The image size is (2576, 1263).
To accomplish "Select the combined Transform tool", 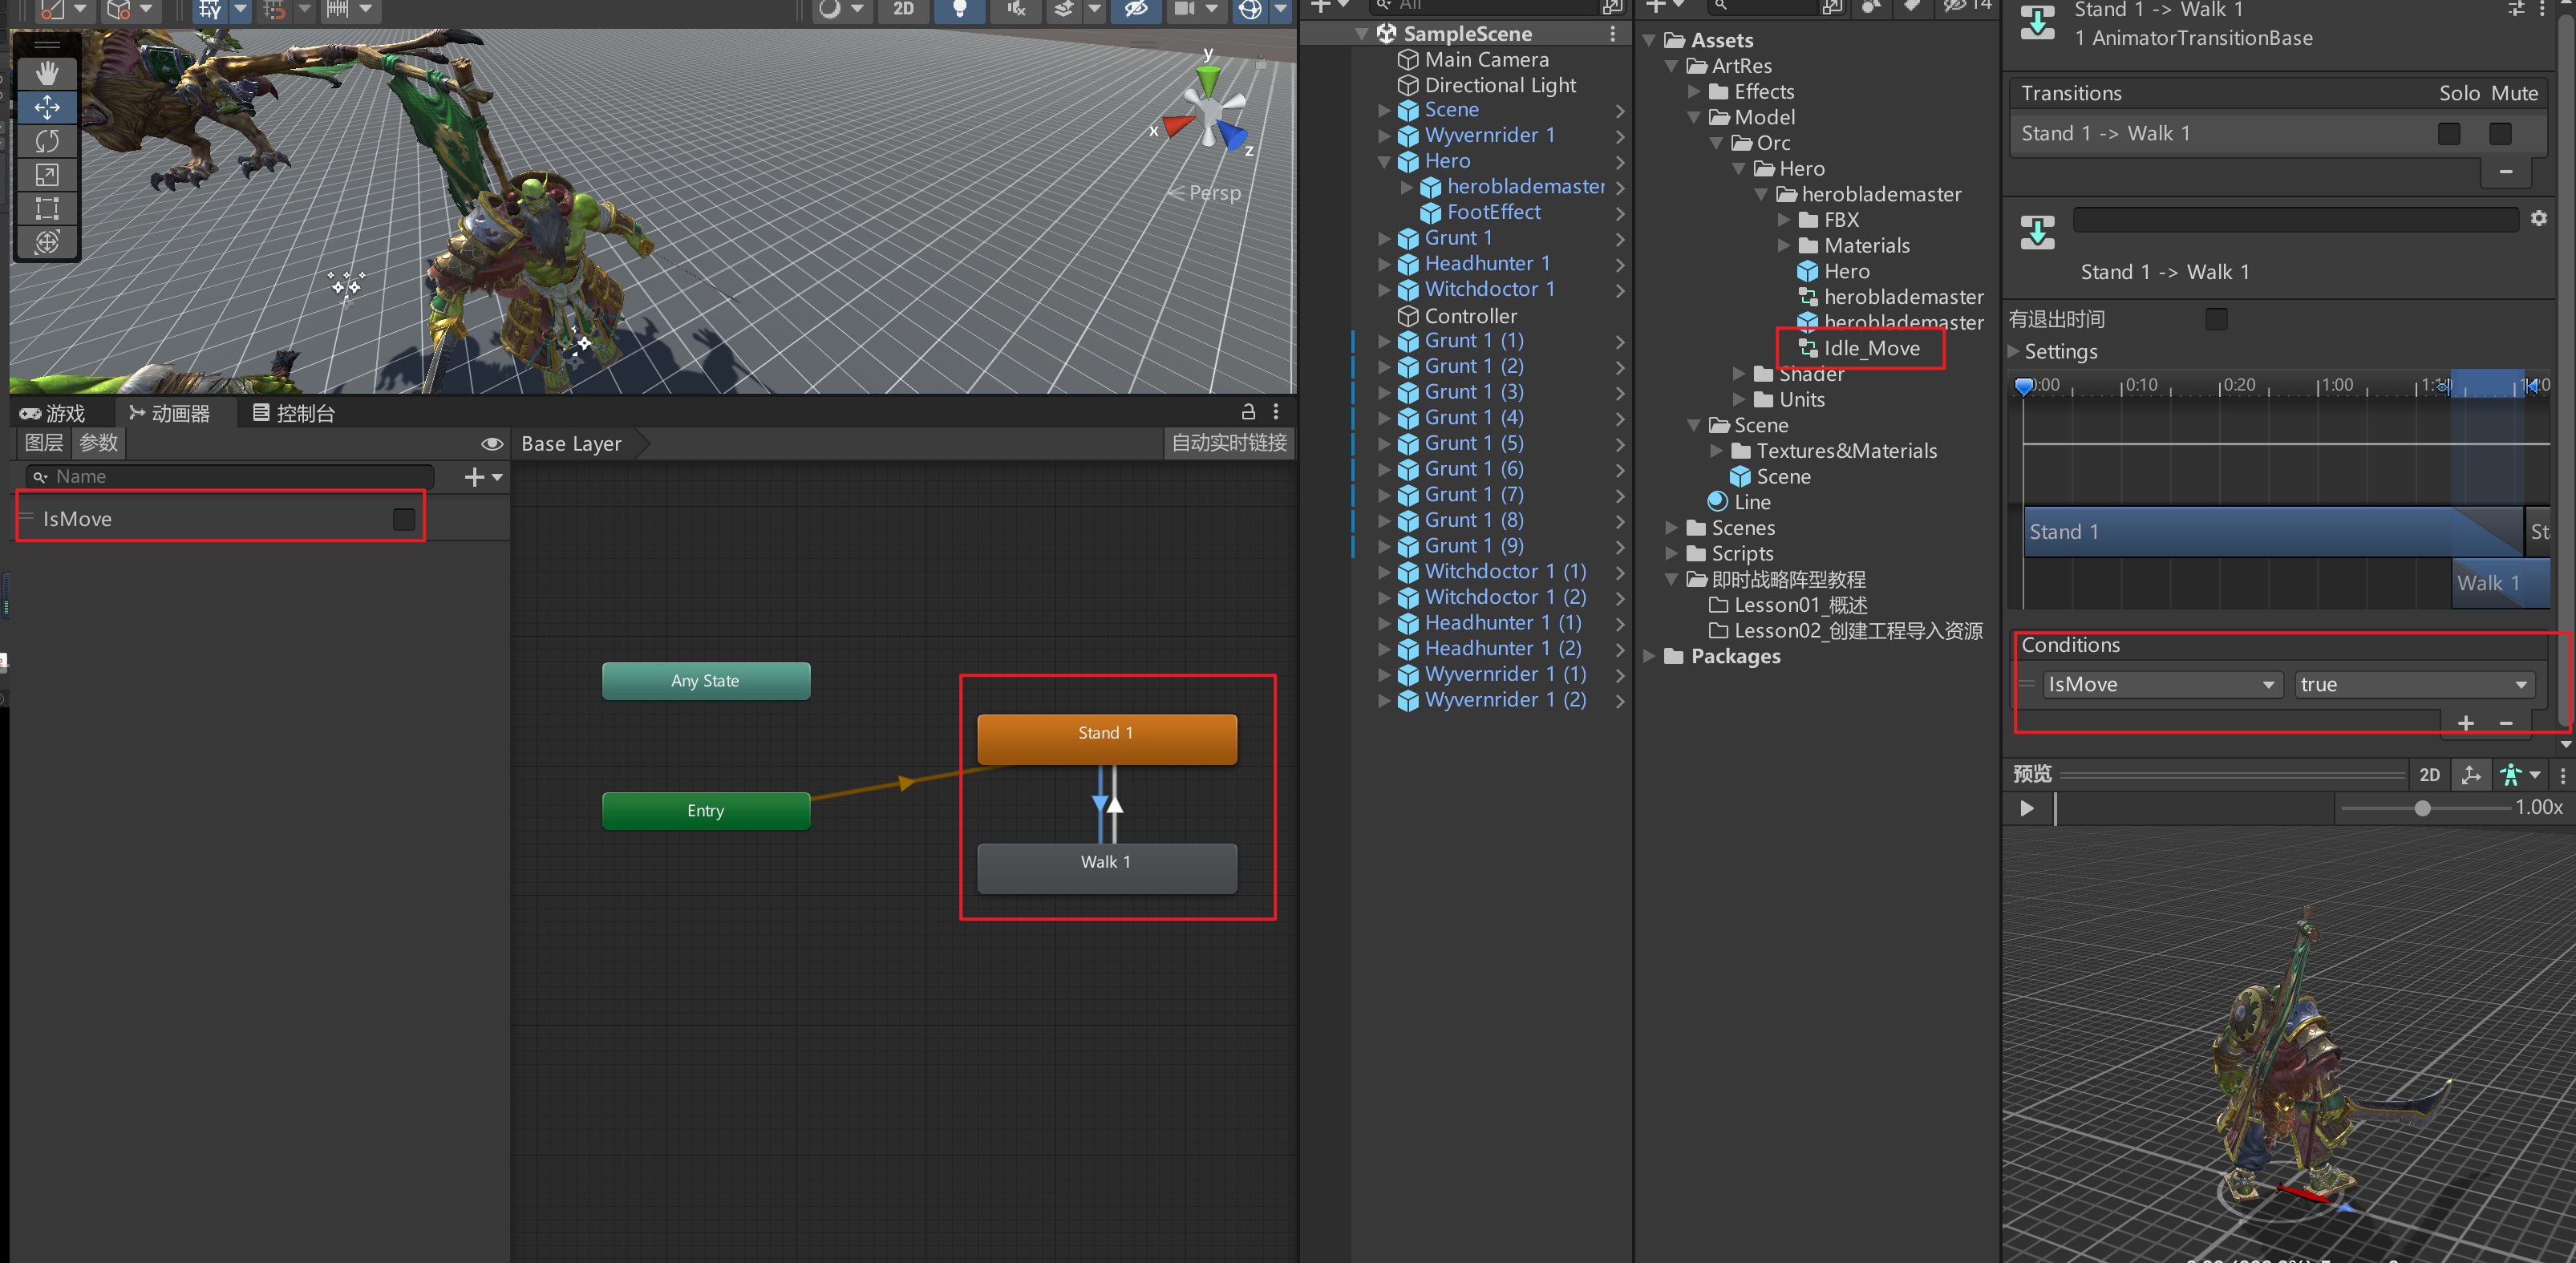I will point(47,242).
